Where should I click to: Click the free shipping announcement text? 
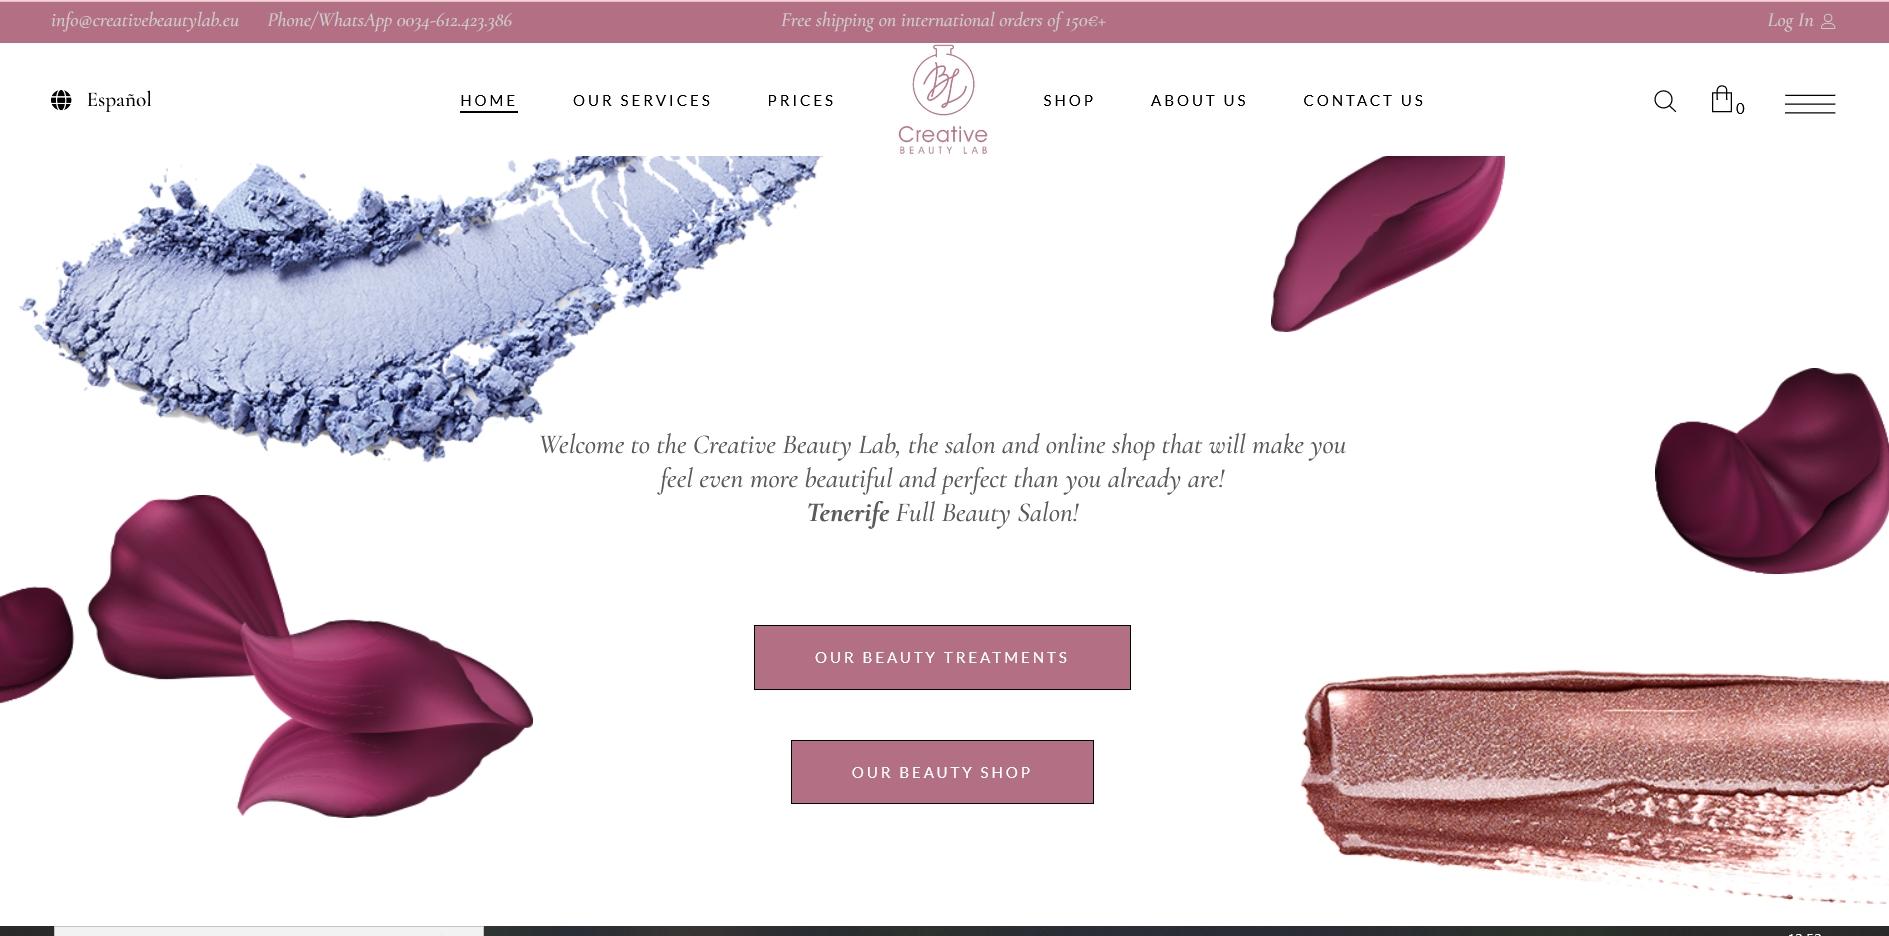[943, 21]
